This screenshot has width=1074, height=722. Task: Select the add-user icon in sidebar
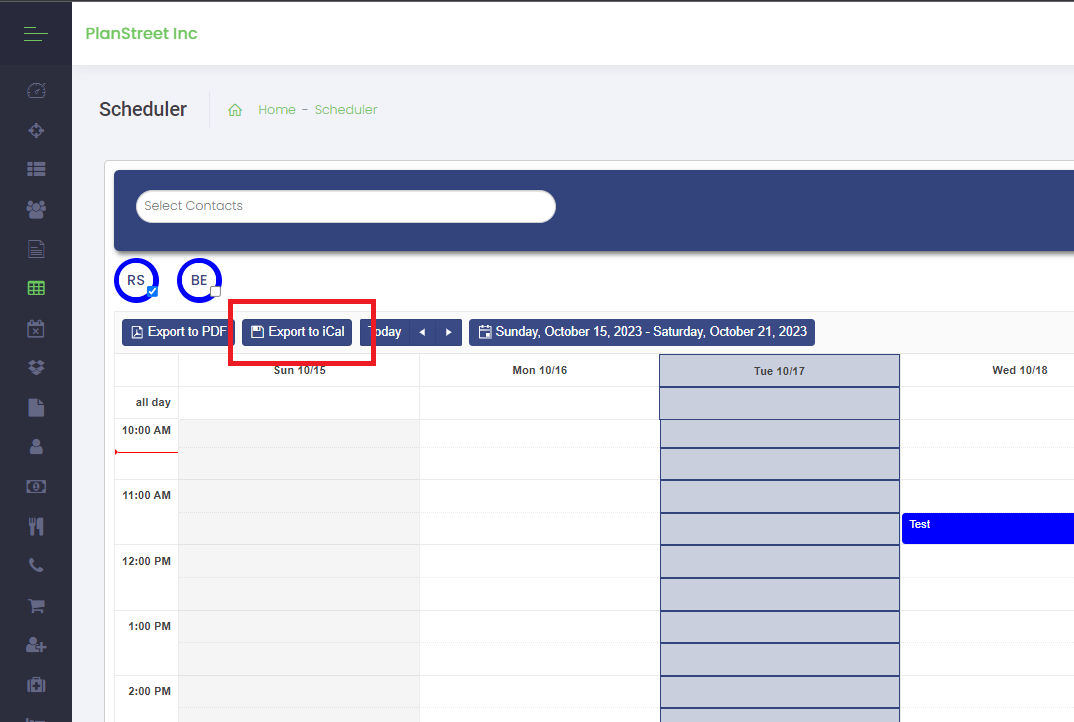point(36,645)
